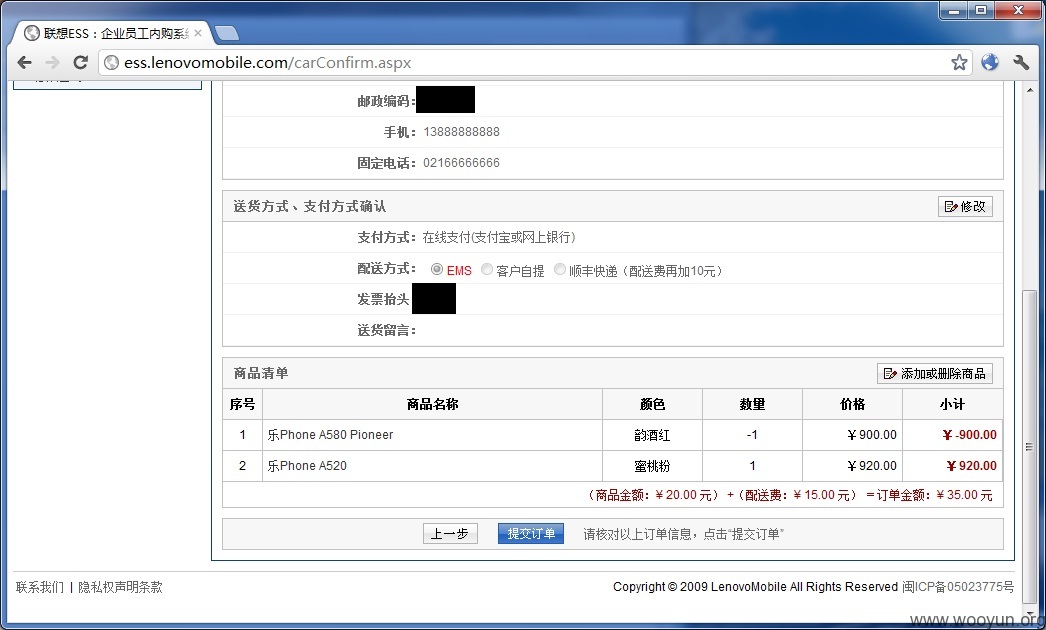The height and width of the screenshot is (630, 1046).
Task: Click 修改 button for delivery and payment
Action: coord(965,207)
